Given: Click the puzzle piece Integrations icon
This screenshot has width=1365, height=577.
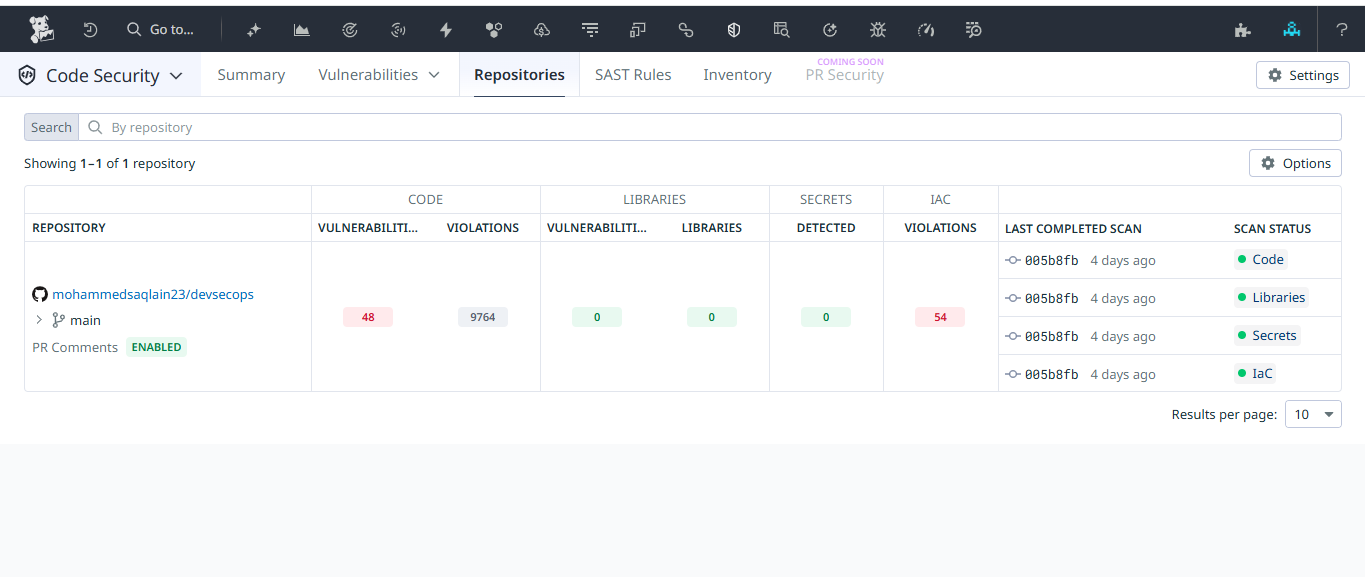Looking at the screenshot, I should point(1242,30).
